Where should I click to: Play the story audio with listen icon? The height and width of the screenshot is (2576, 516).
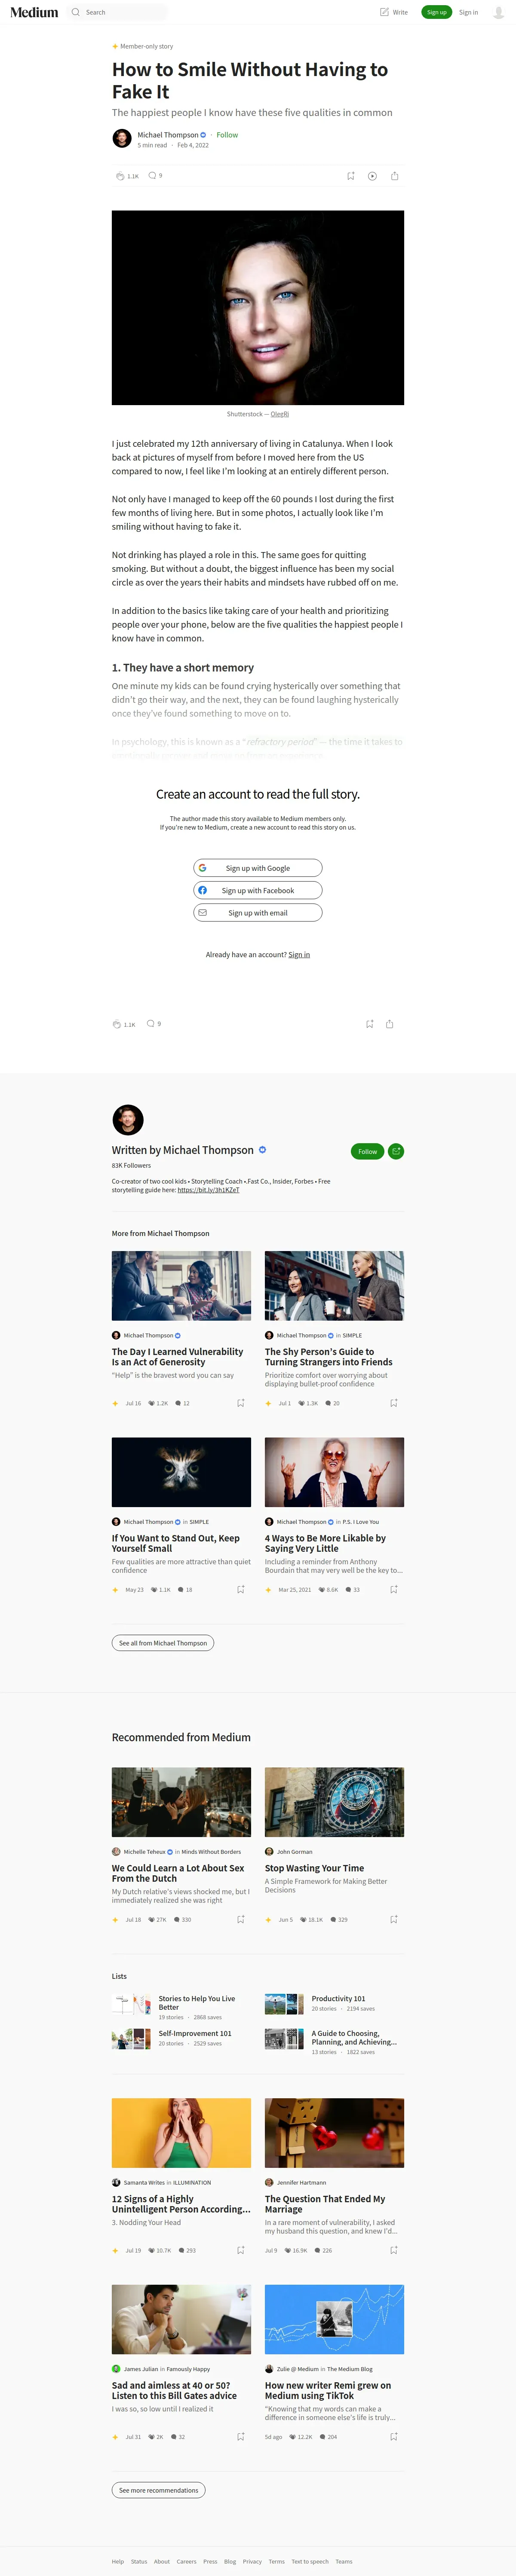point(372,176)
